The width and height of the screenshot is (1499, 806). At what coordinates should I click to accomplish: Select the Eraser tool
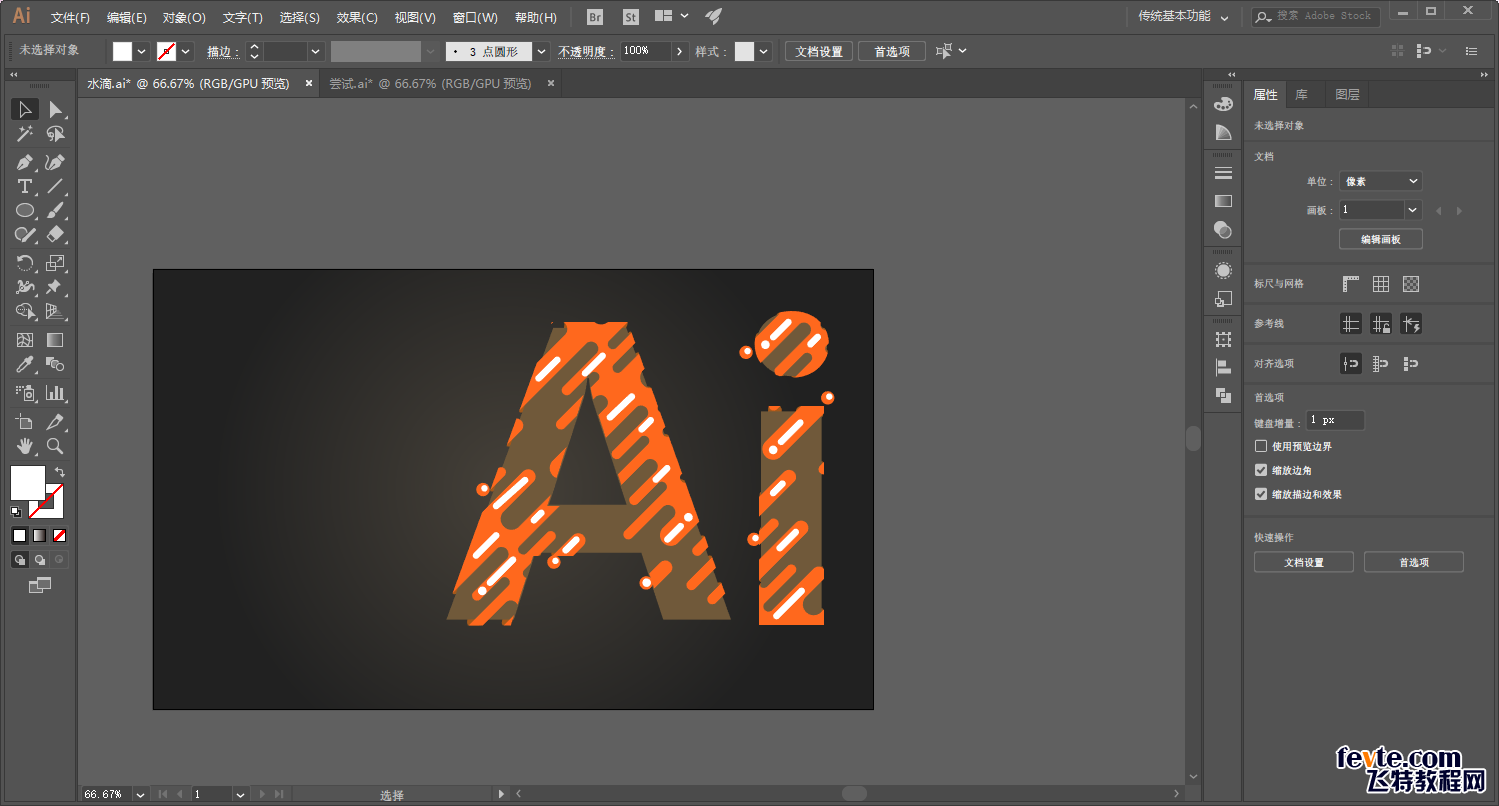(x=55, y=235)
